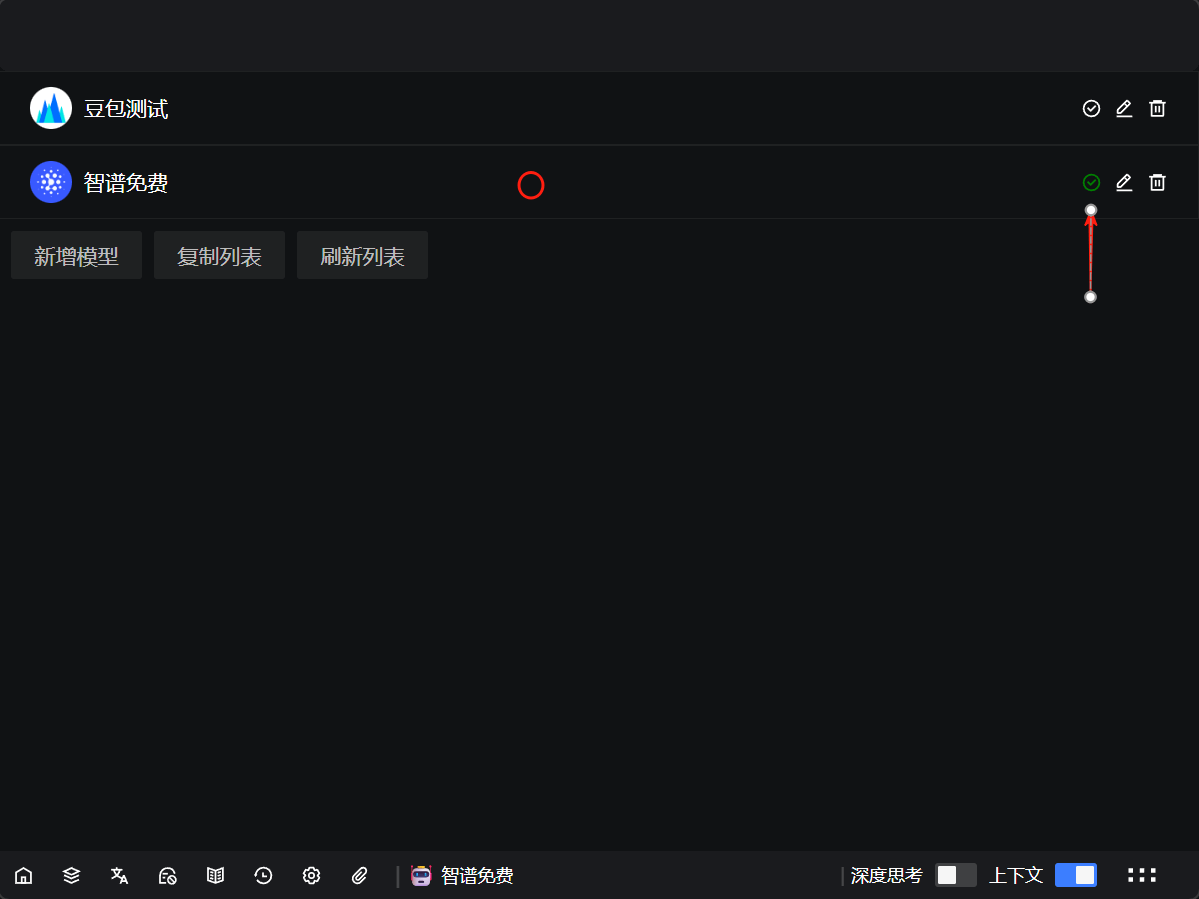Click the document with blocked symbol icon
The width and height of the screenshot is (1199, 899).
click(167, 876)
